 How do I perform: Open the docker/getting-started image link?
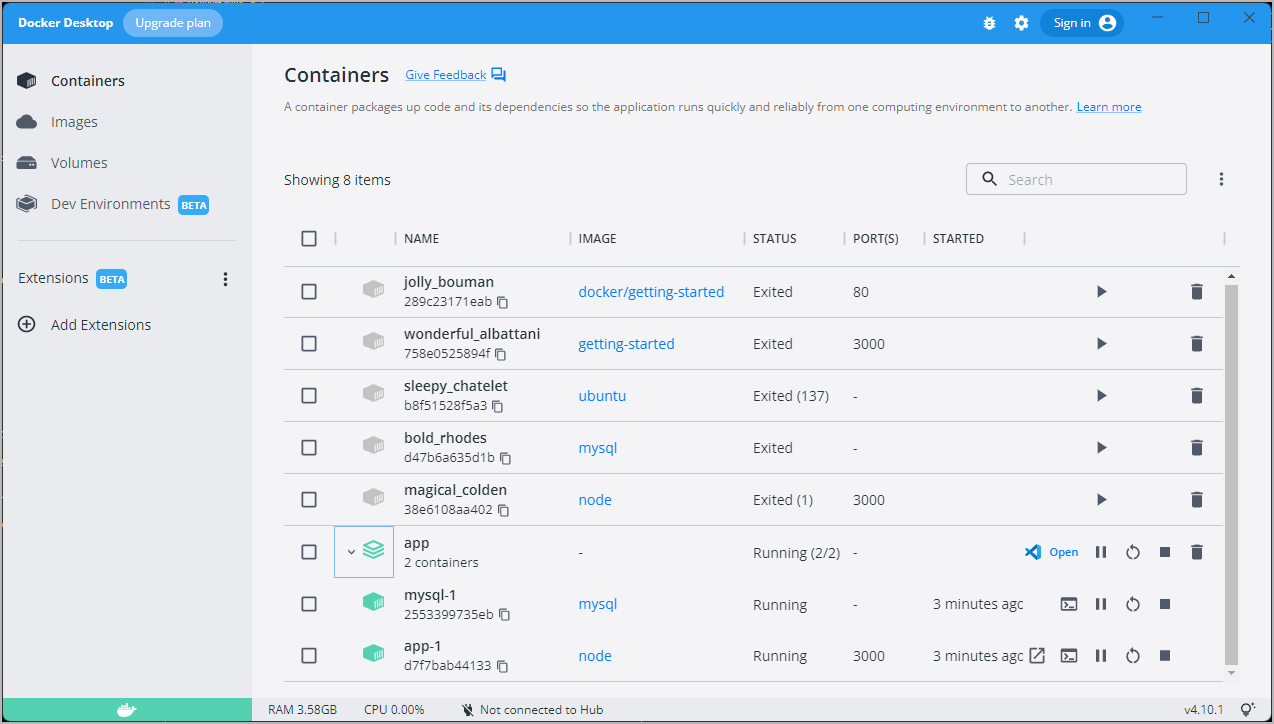[651, 292]
